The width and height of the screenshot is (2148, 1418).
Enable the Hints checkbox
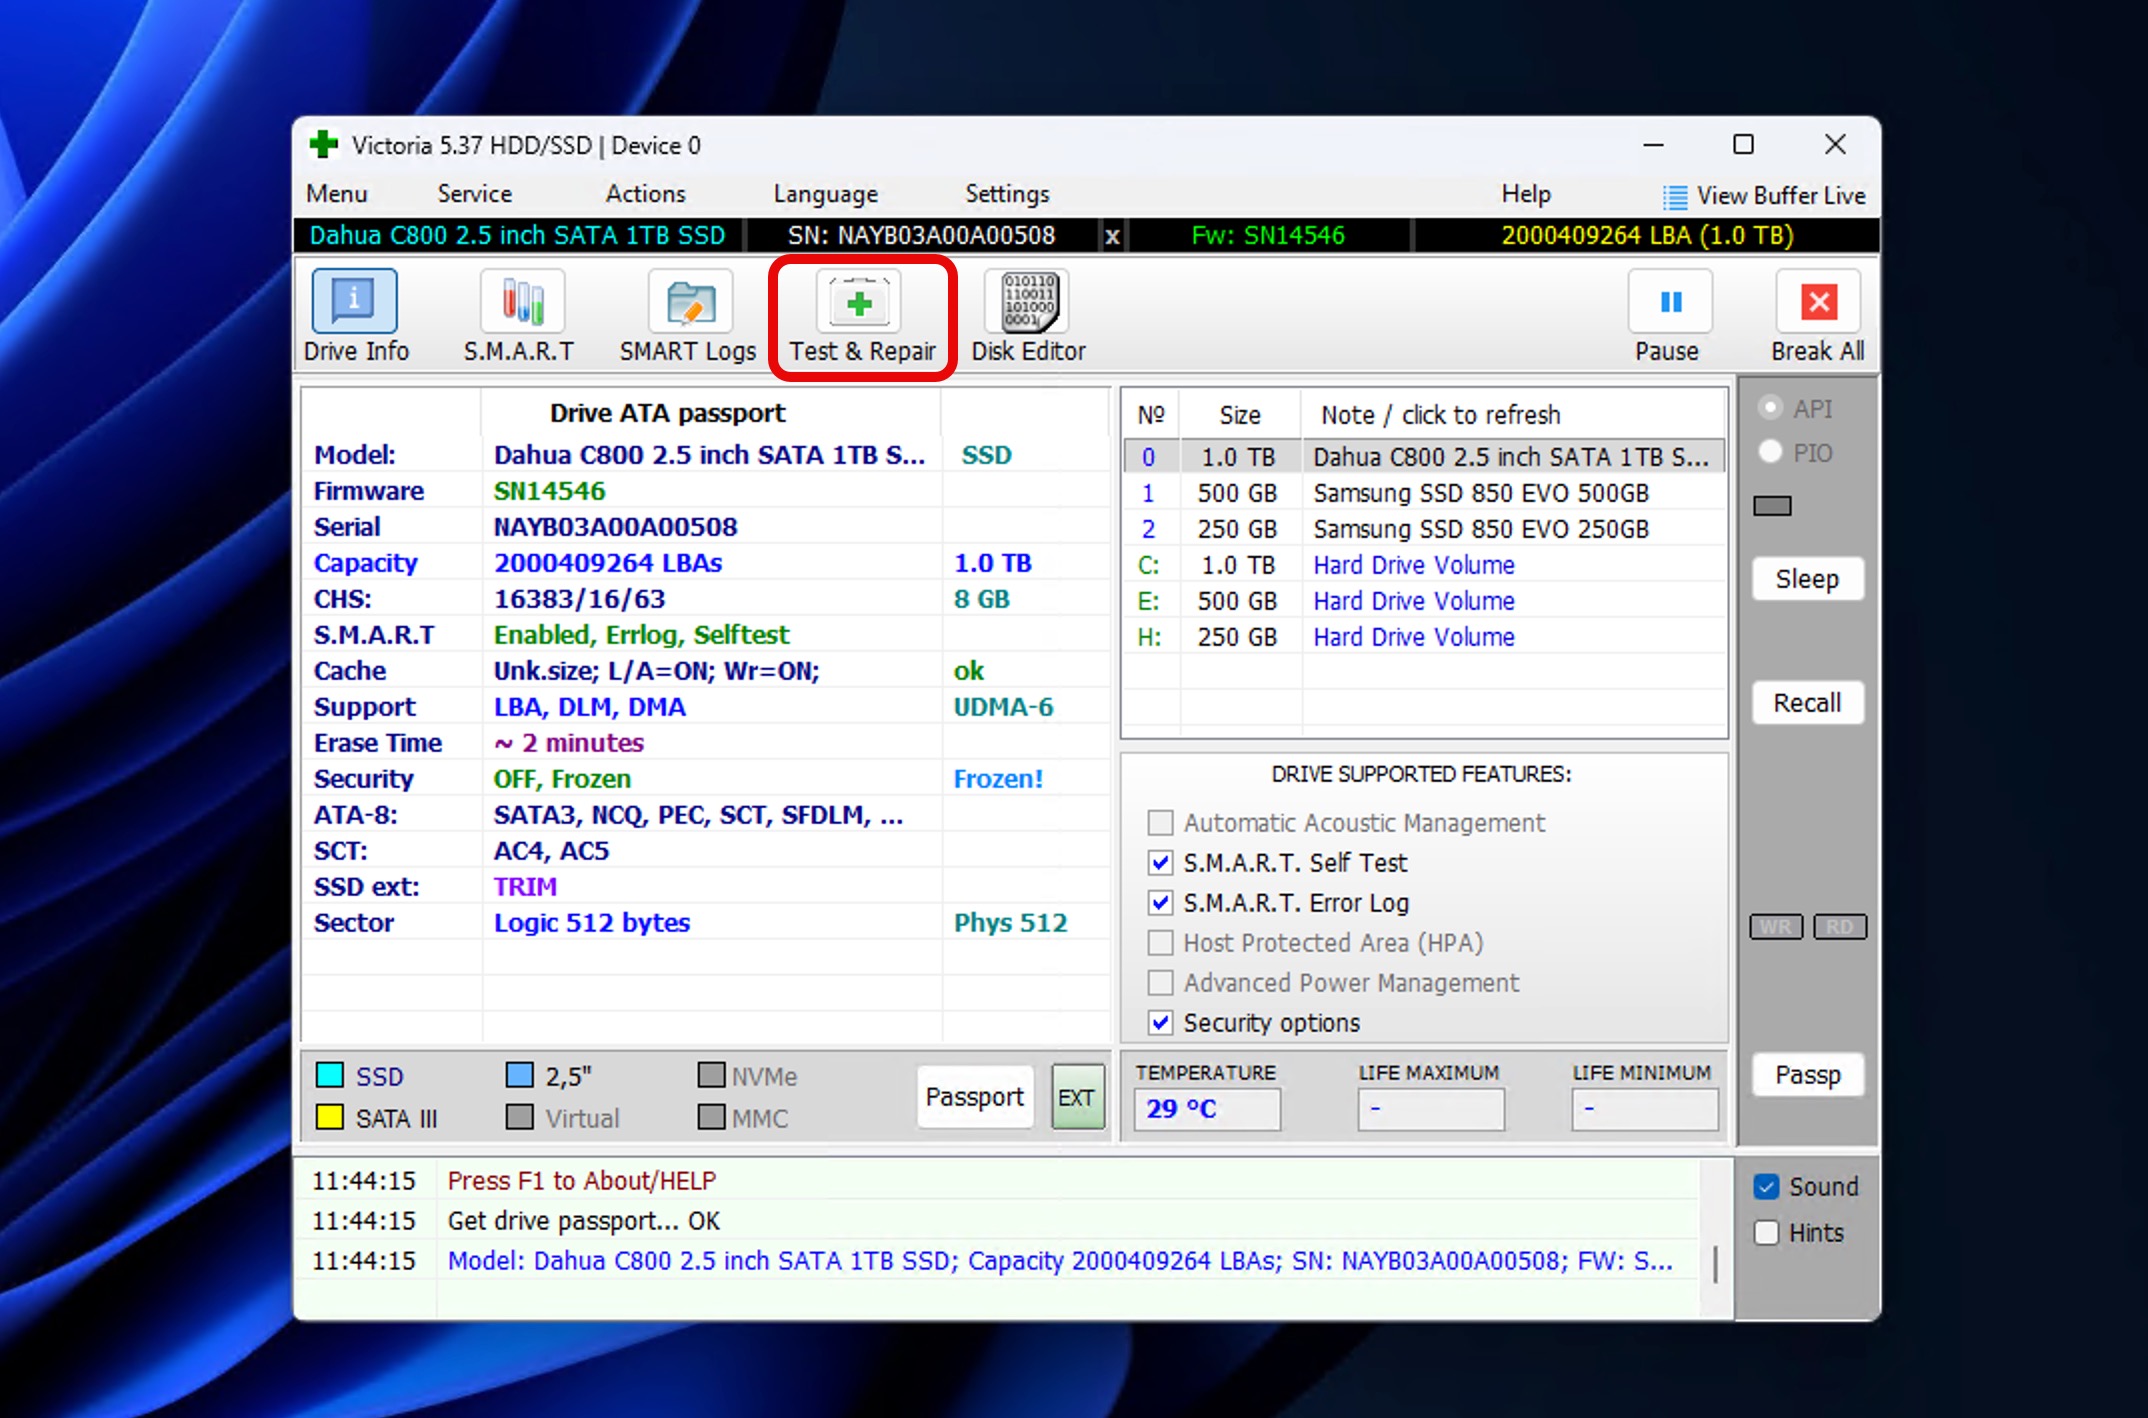pyautogui.click(x=1767, y=1232)
